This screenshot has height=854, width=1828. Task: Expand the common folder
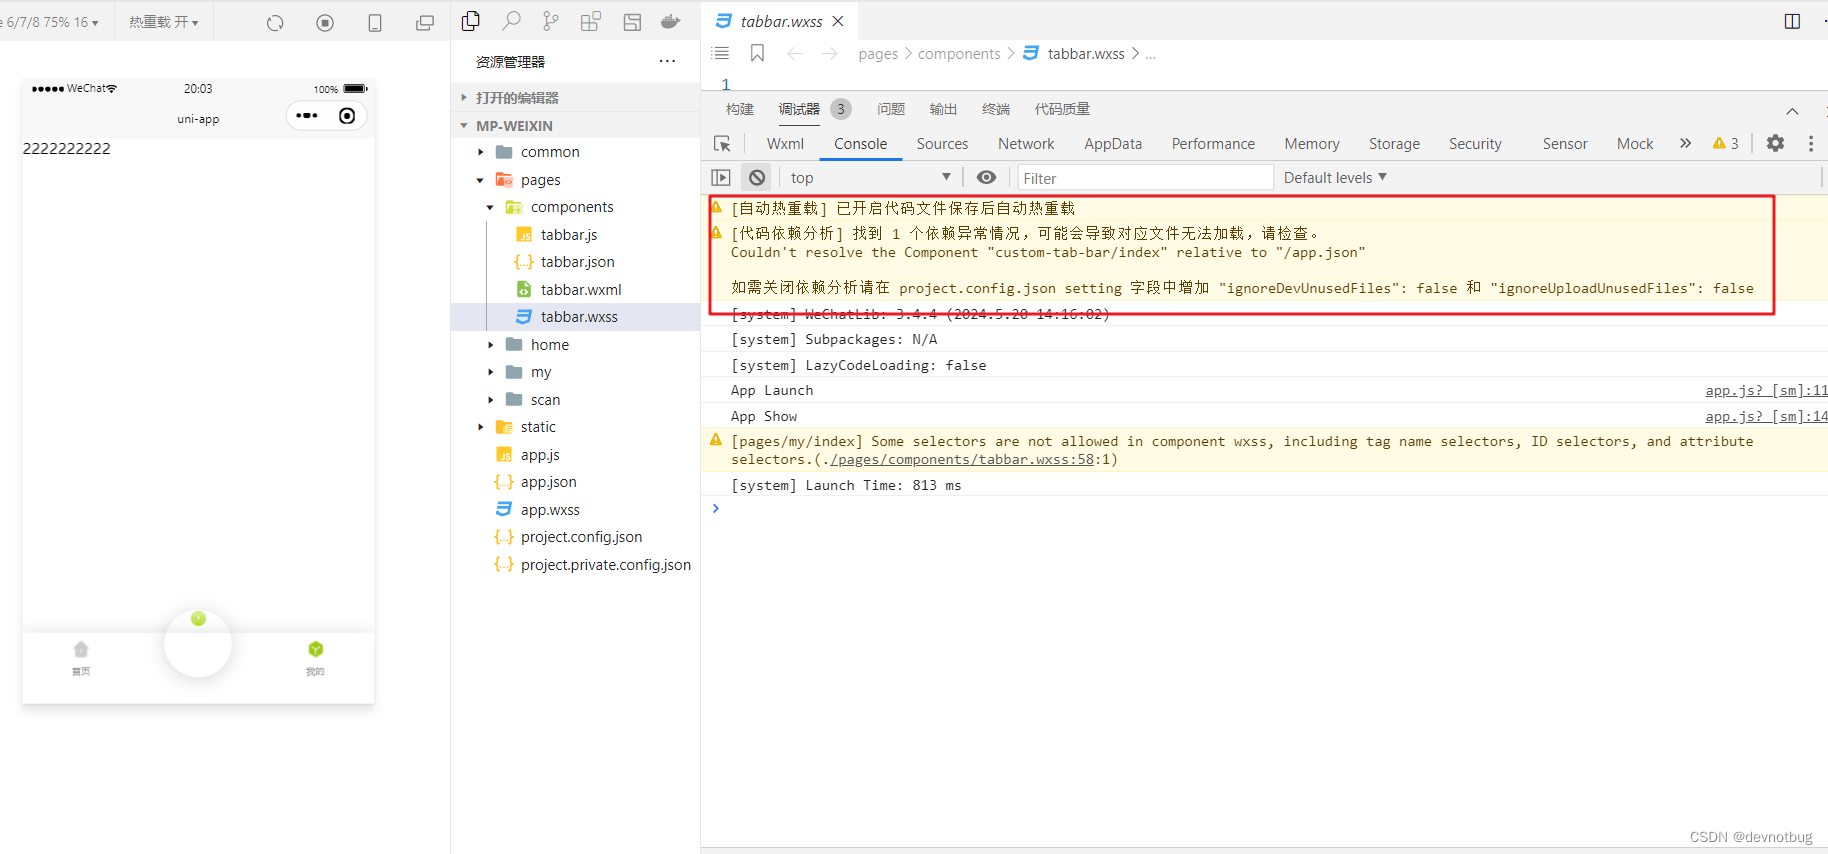pyautogui.click(x=480, y=152)
